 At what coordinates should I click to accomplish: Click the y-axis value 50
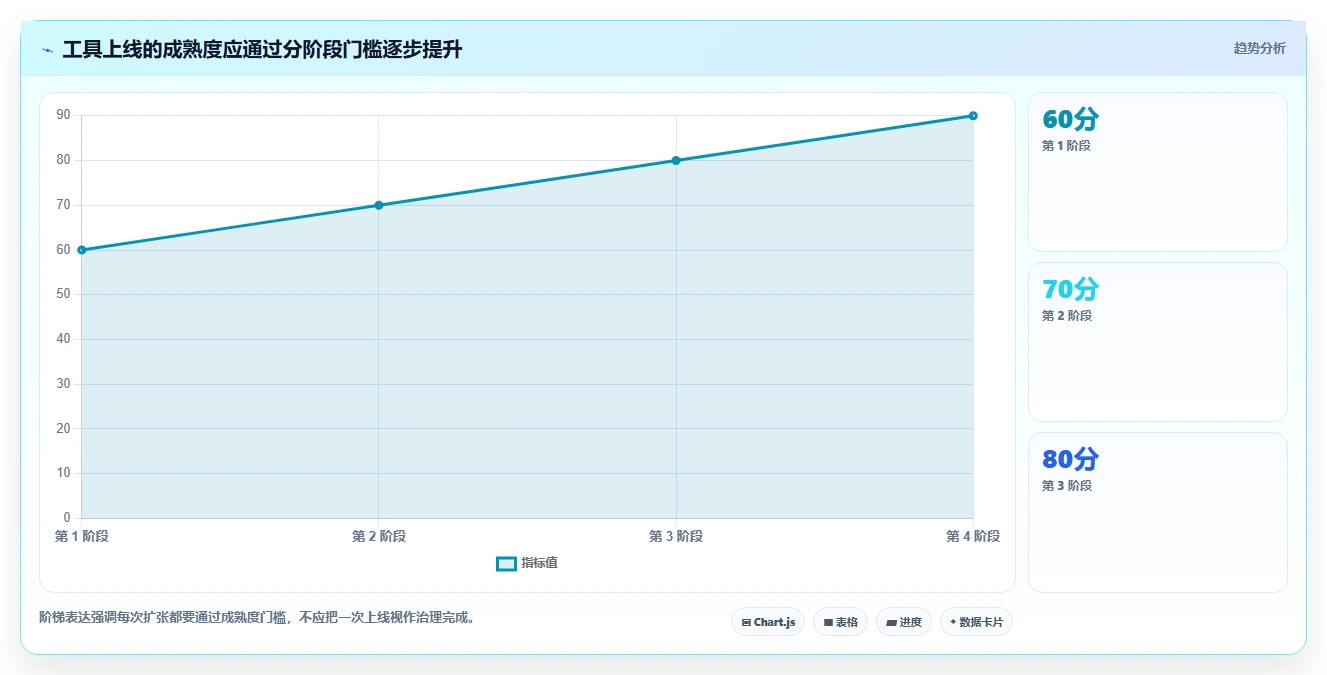pos(64,294)
